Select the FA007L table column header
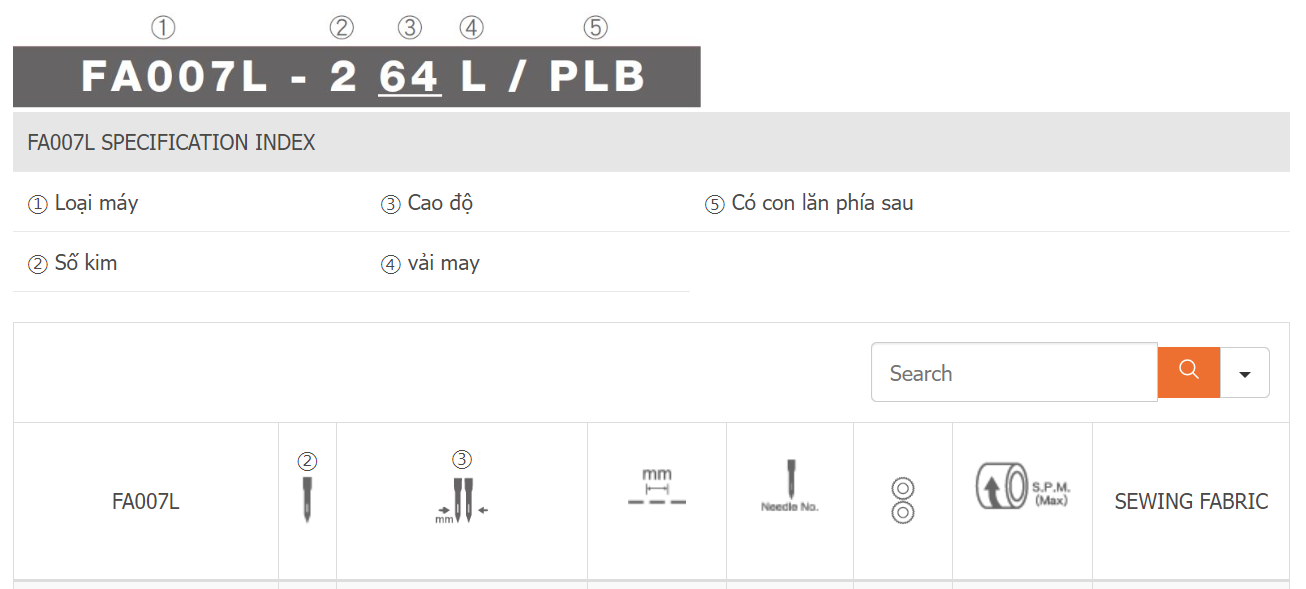Viewport: 1306px width, 589px height. 146,502
